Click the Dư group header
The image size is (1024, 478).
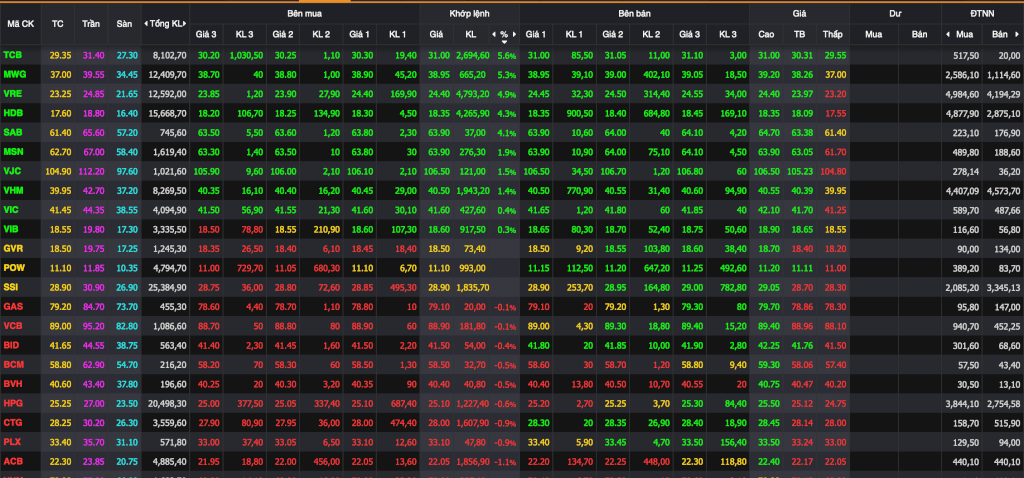895,13
